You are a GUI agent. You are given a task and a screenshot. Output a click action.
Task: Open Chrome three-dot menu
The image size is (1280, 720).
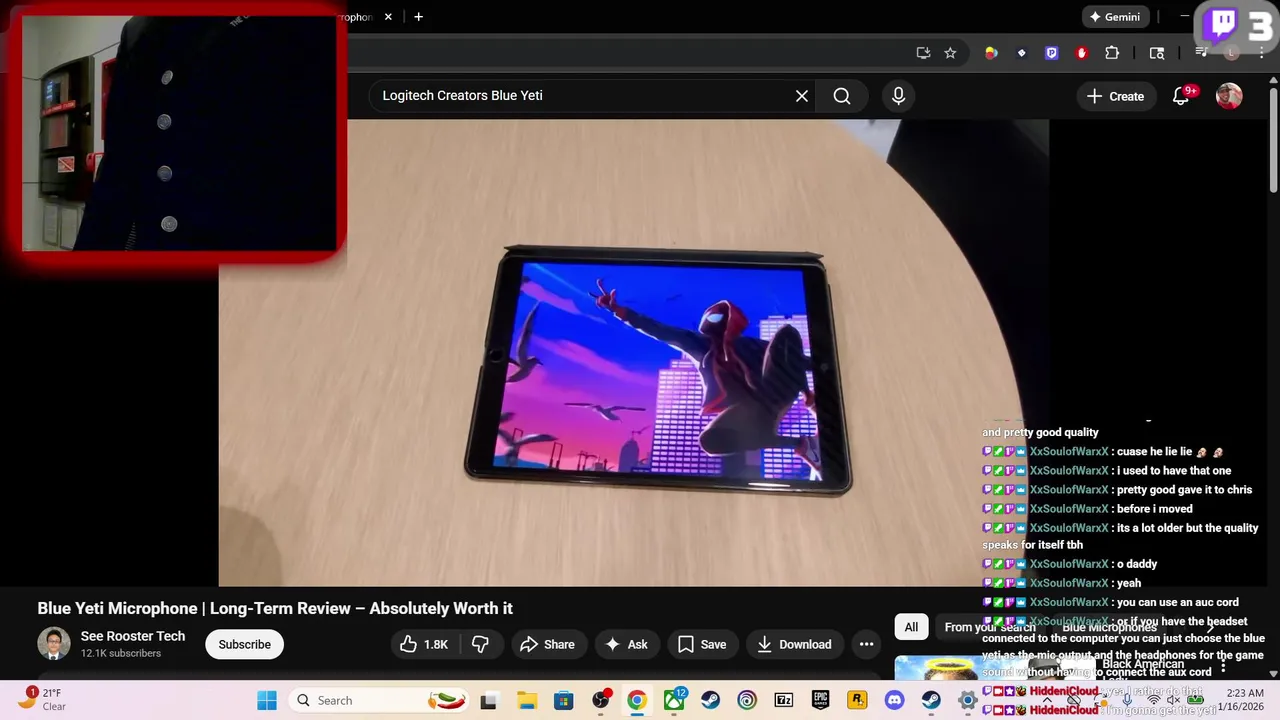coord(1263,53)
